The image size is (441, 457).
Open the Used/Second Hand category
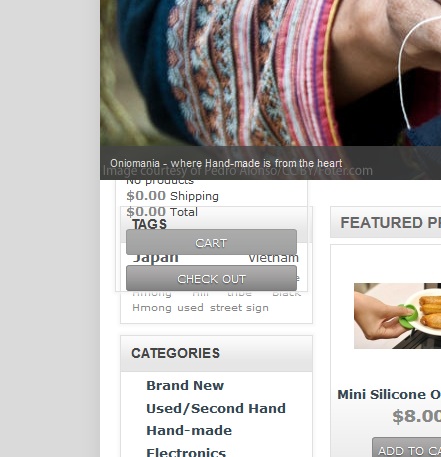tap(216, 408)
